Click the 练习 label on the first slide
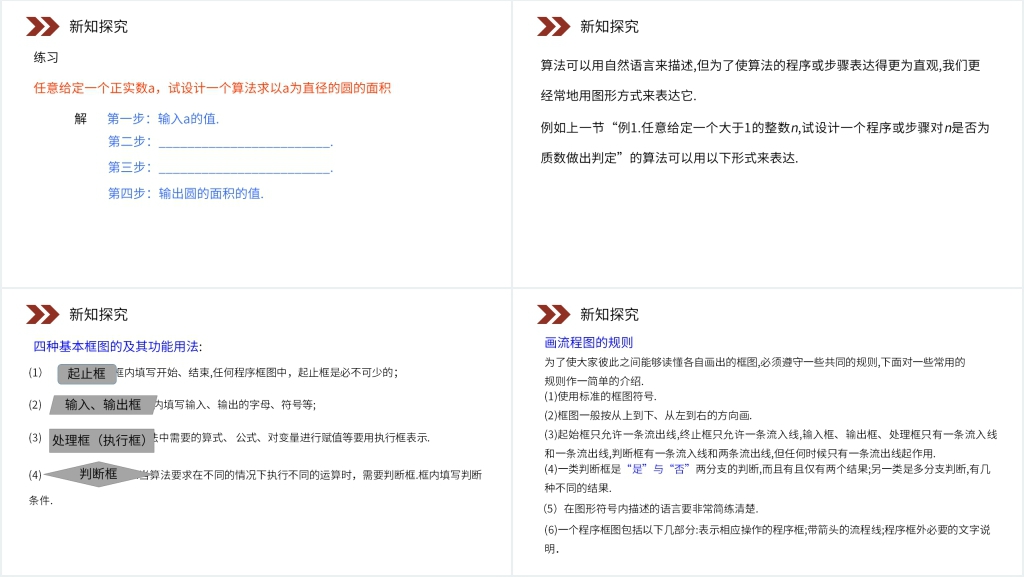Viewport: 1024px width, 577px height. 46,58
